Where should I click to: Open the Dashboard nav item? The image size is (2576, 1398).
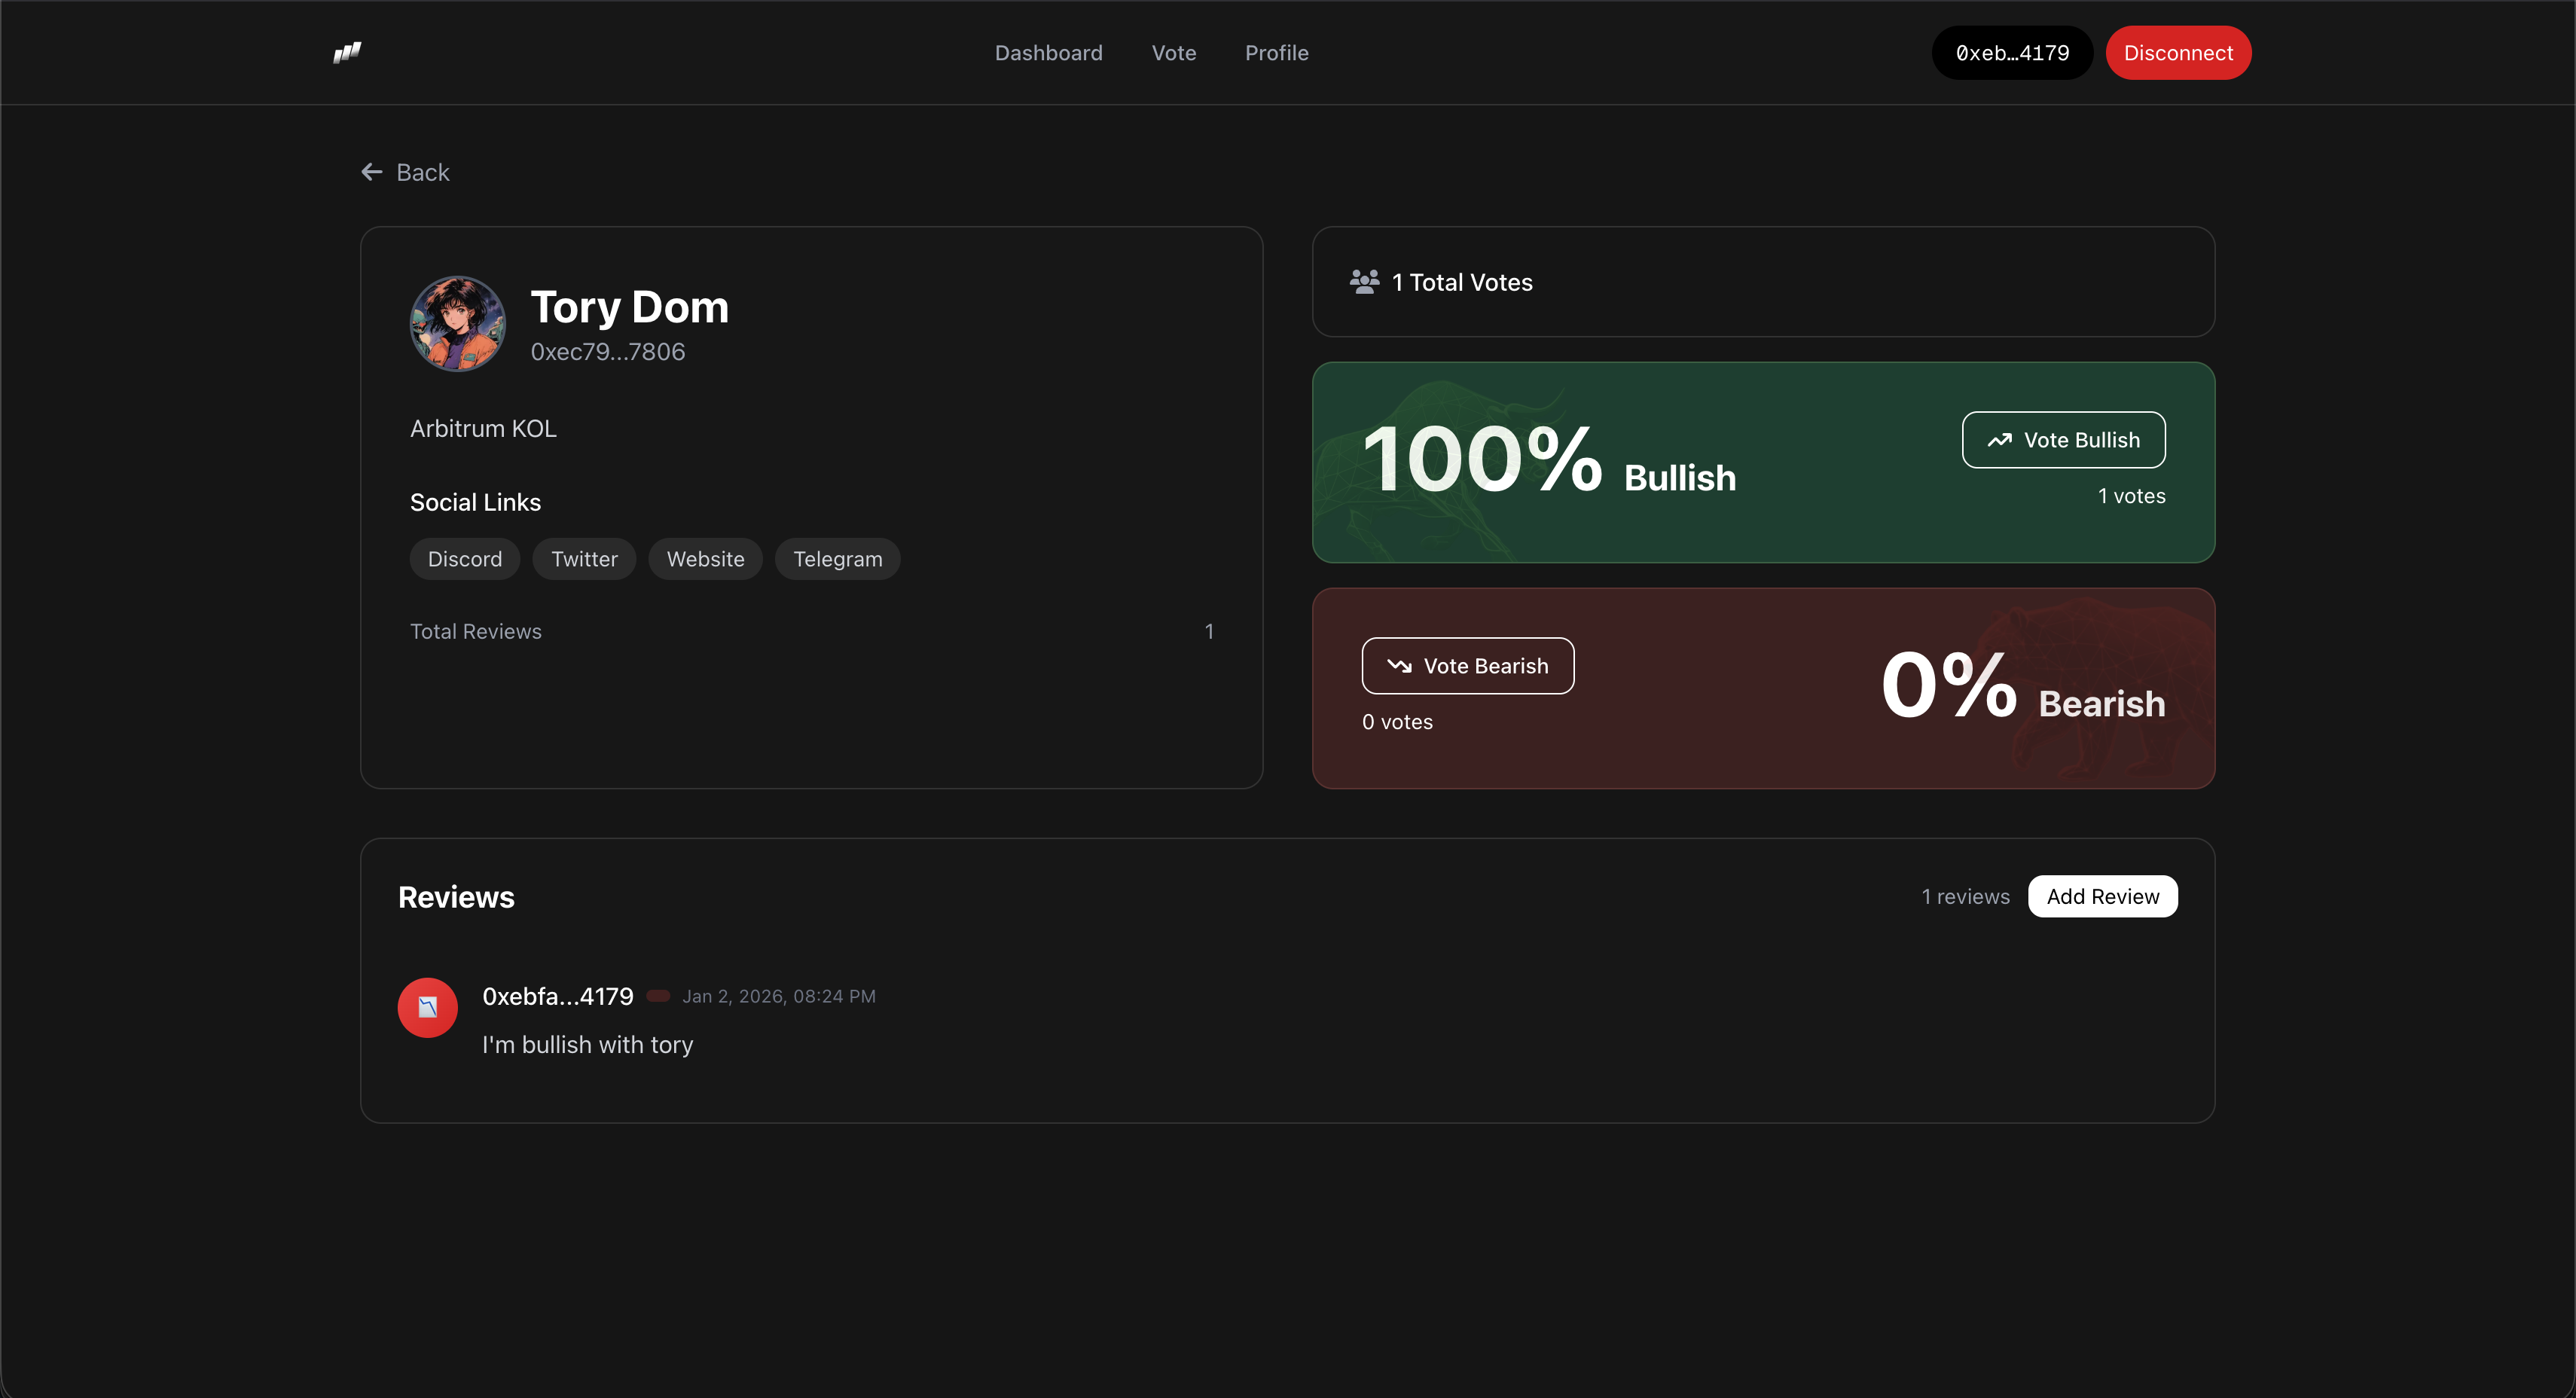[1048, 53]
